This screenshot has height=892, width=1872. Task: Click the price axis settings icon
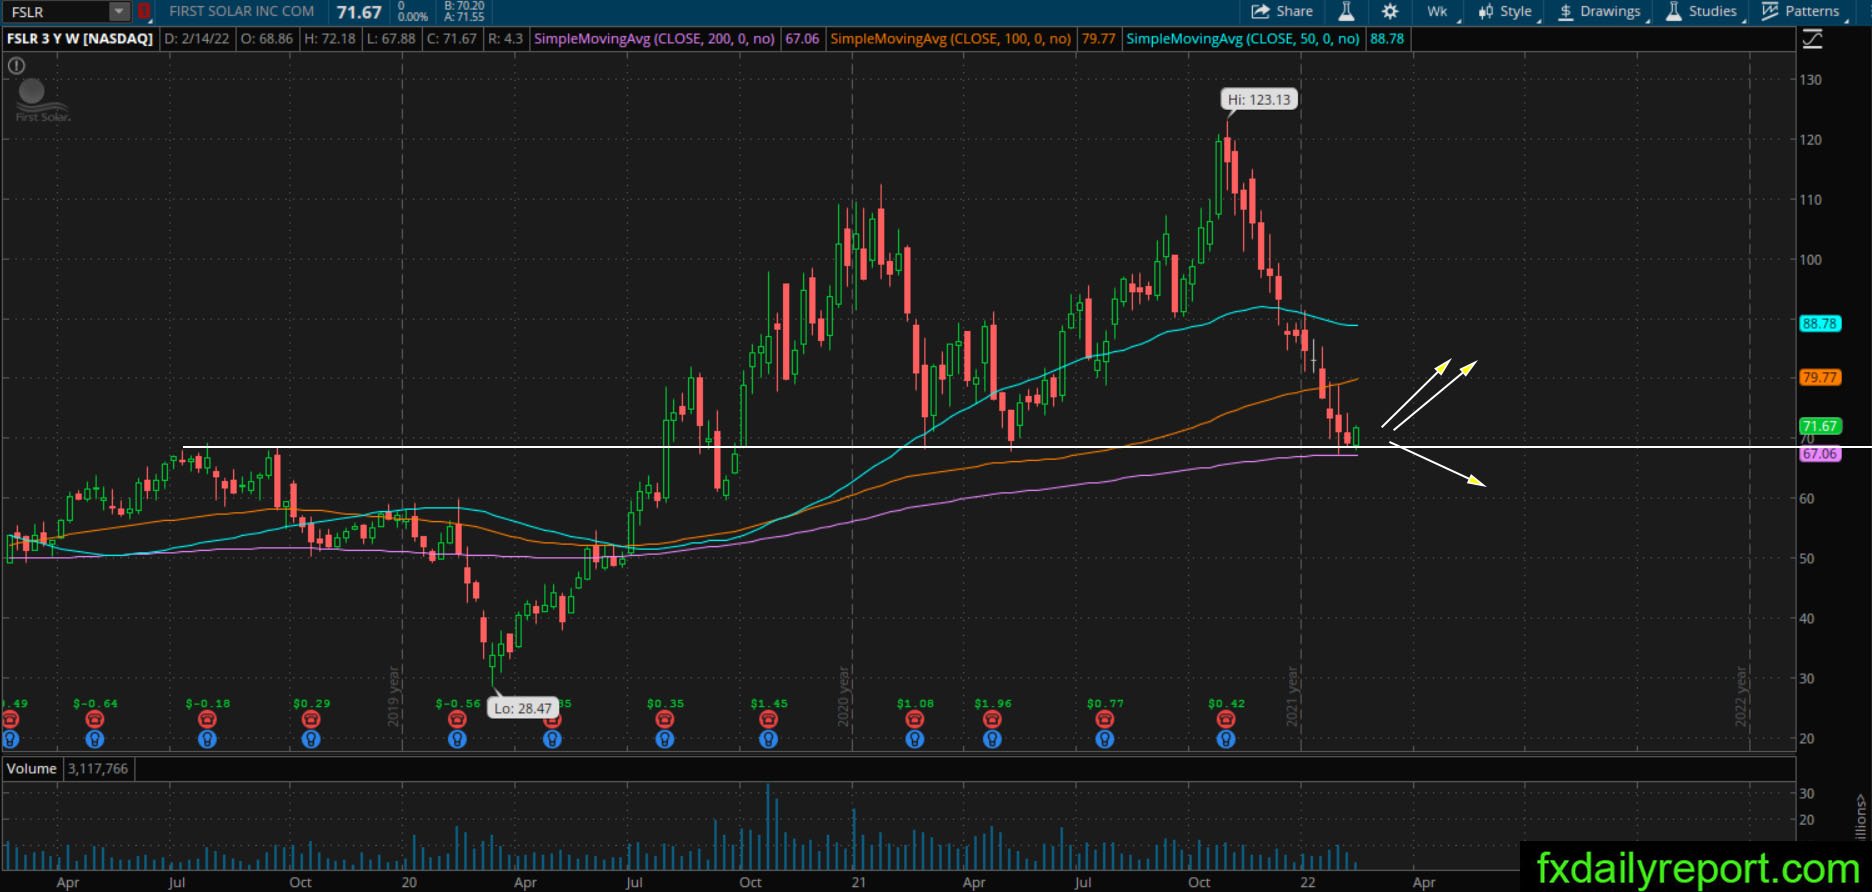point(1812,39)
